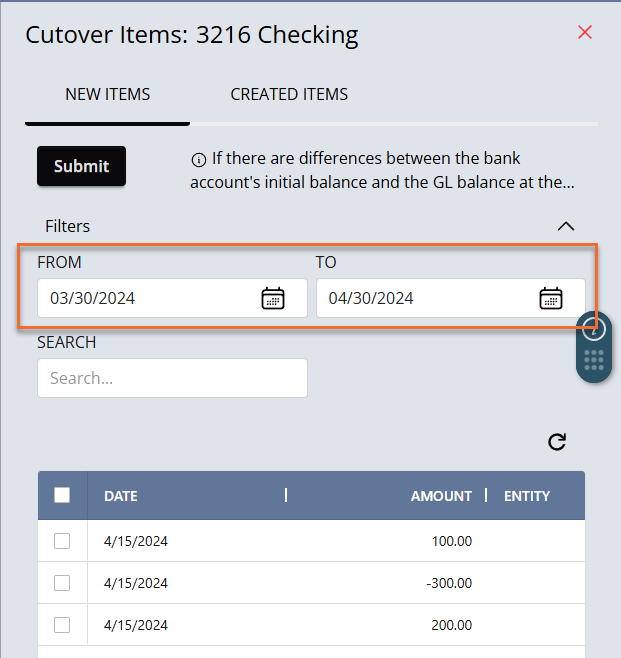Click the dotted grid handle on the widget
The image size is (621, 658).
tap(594, 360)
